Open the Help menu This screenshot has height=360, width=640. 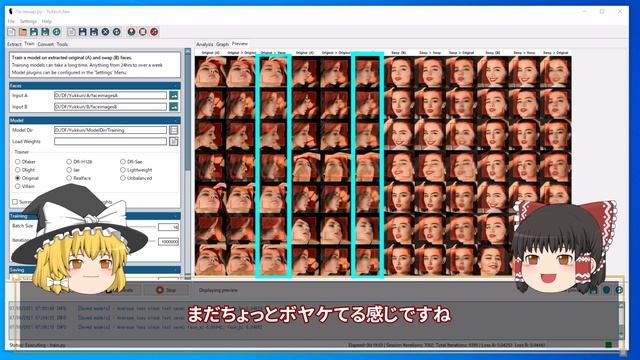[x=47, y=21]
